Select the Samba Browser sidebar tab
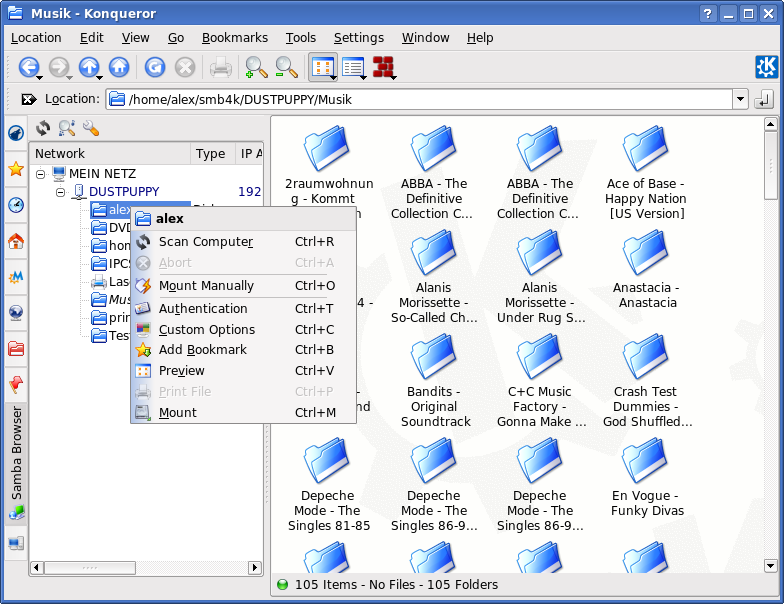The width and height of the screenshot is (784, 604). pos(16,463)
